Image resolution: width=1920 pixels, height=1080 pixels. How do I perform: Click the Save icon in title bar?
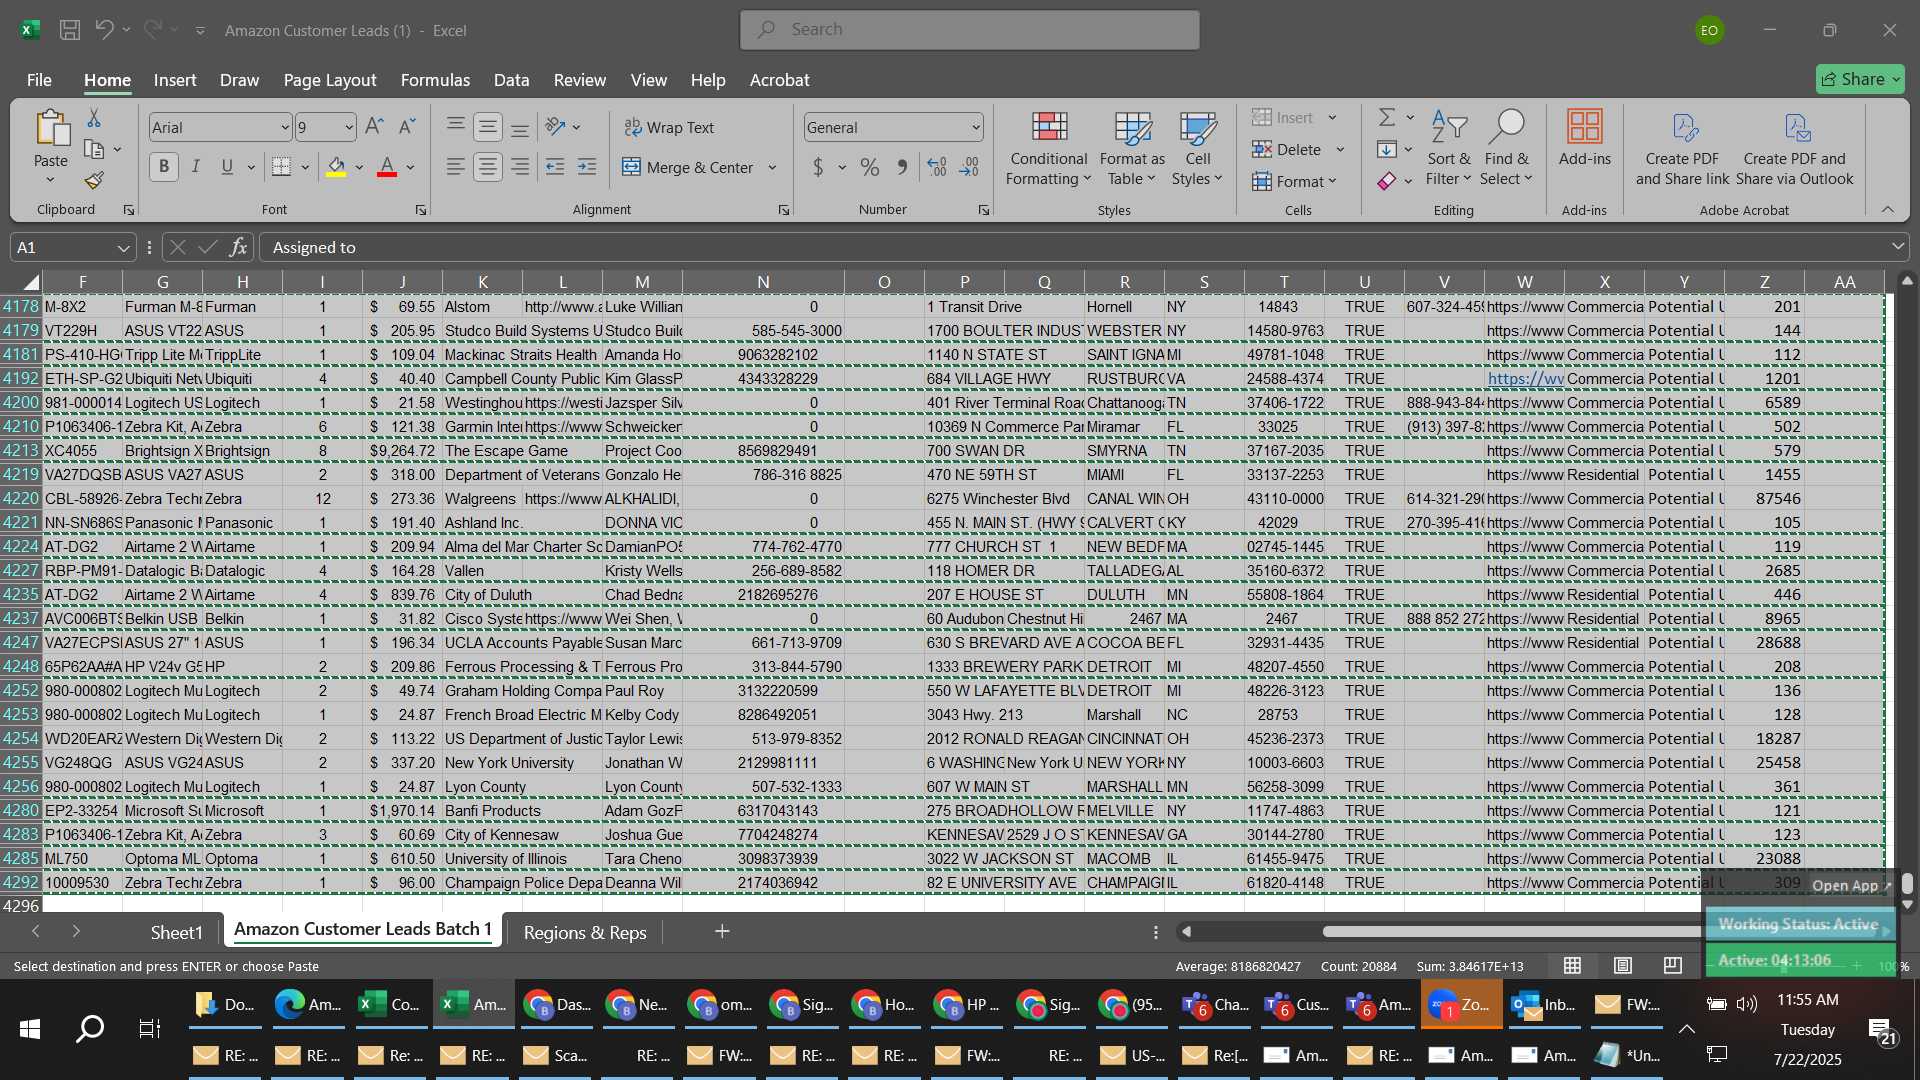(x=70, y=30)
